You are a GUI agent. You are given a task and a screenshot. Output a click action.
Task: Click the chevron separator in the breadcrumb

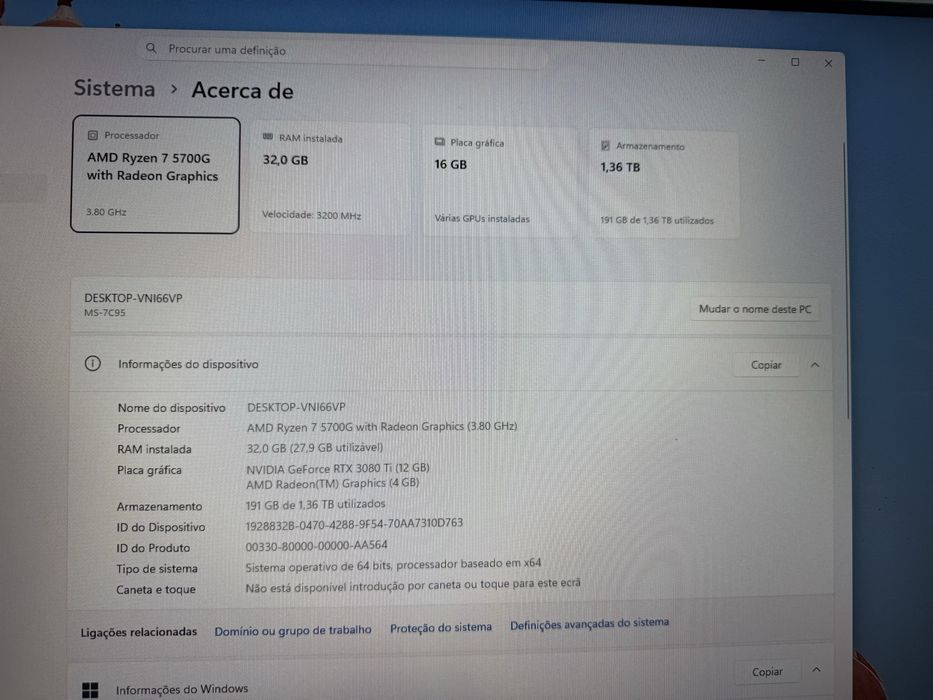174,89
